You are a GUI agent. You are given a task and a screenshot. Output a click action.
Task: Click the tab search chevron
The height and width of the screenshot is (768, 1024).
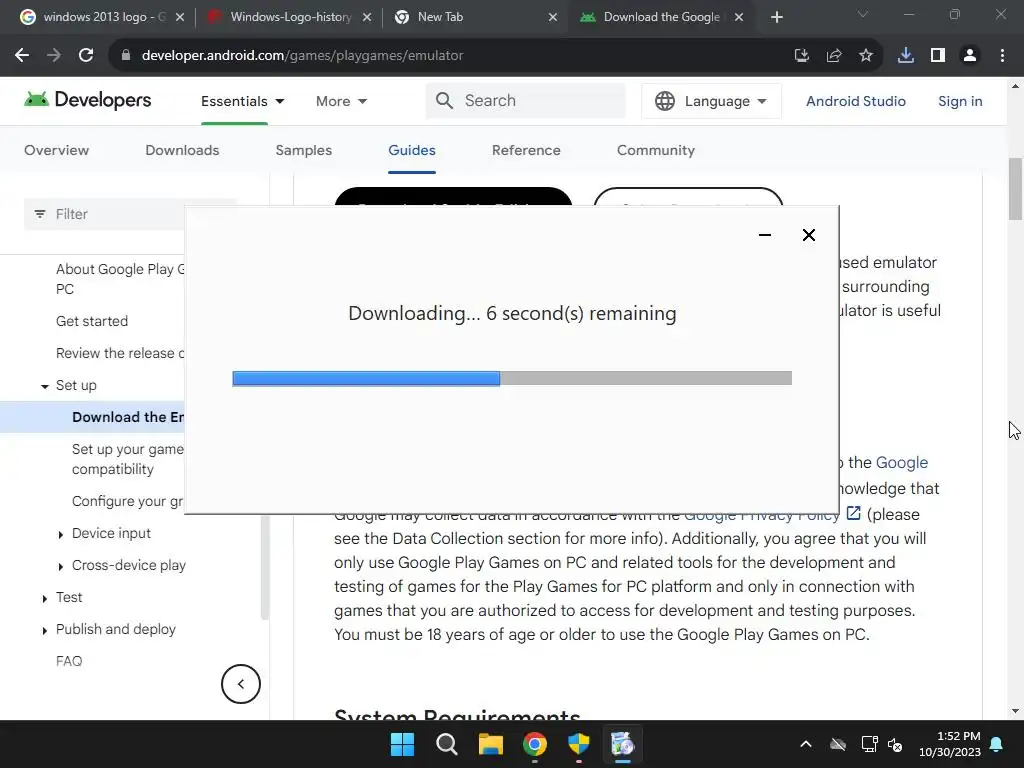tap(863, 14)
